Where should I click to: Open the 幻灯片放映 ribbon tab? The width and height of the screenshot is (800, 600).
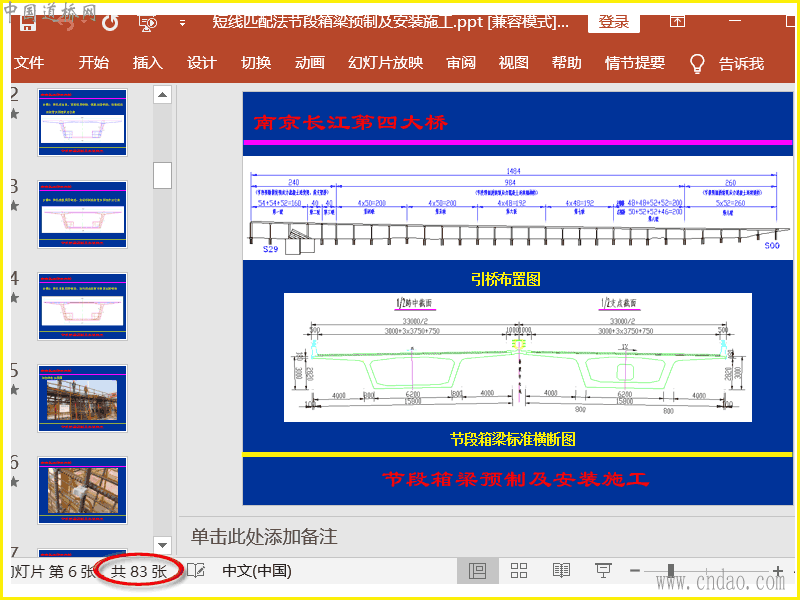(x=386, y=62)
